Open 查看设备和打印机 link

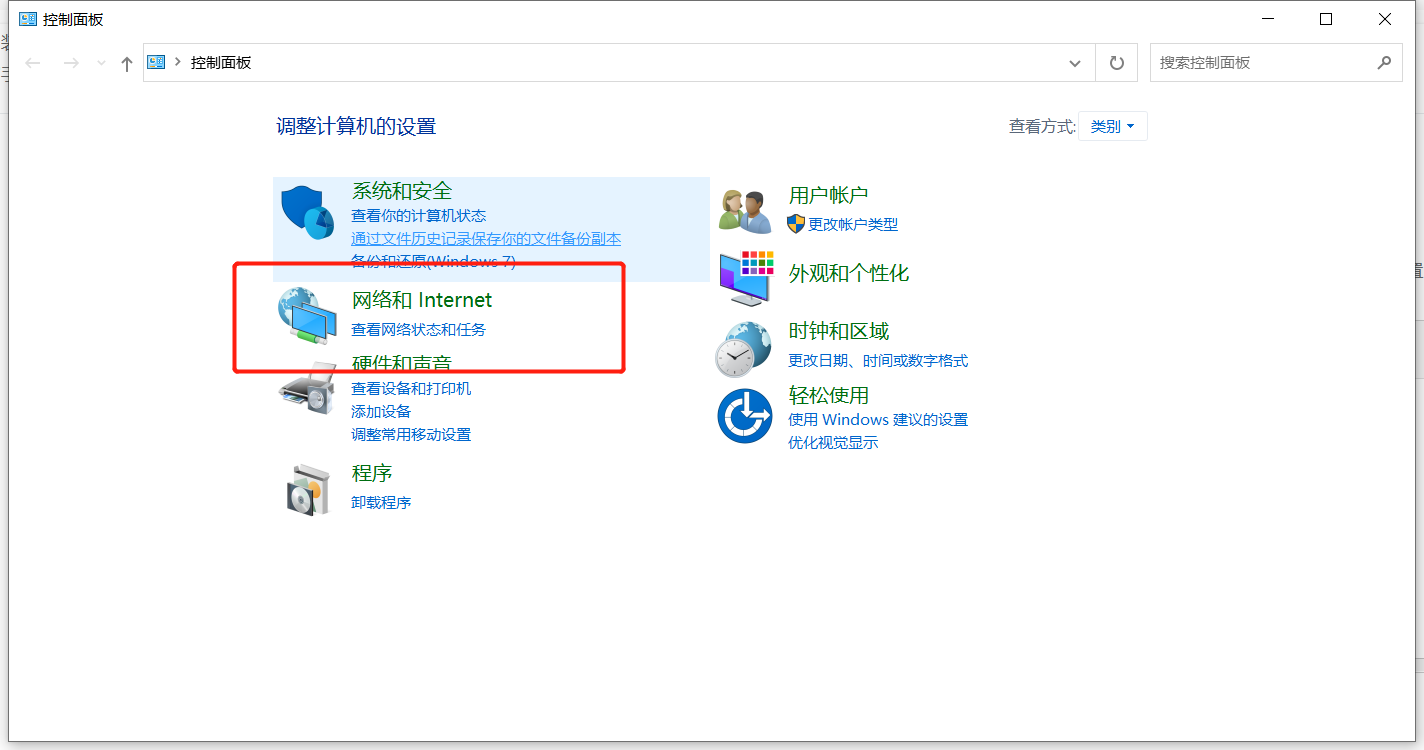(x=411, y=388)
